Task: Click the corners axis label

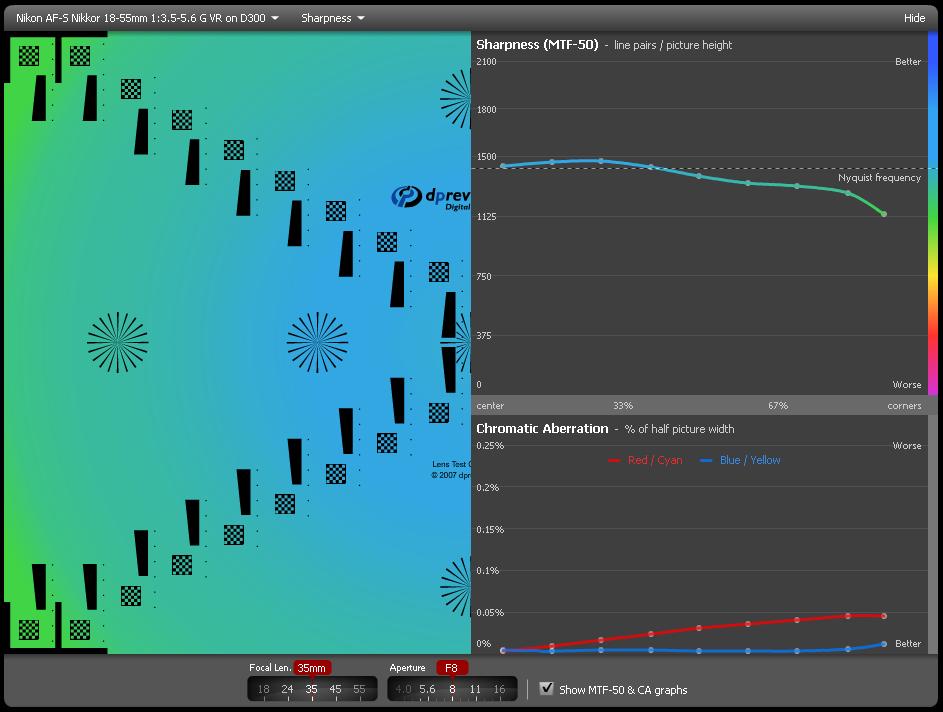Action: (904, 406)
